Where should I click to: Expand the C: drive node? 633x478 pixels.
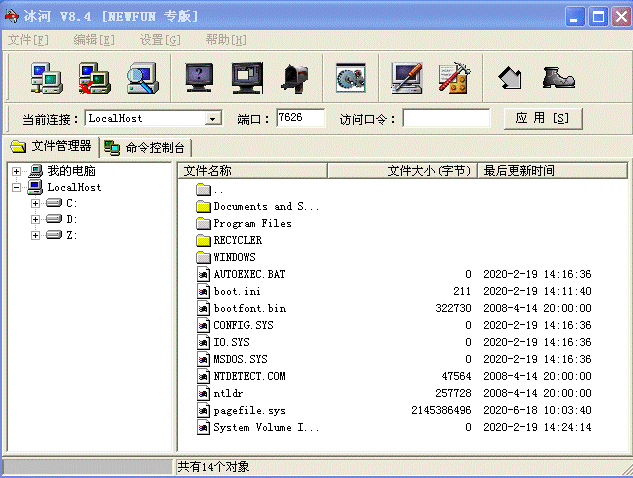36,203
